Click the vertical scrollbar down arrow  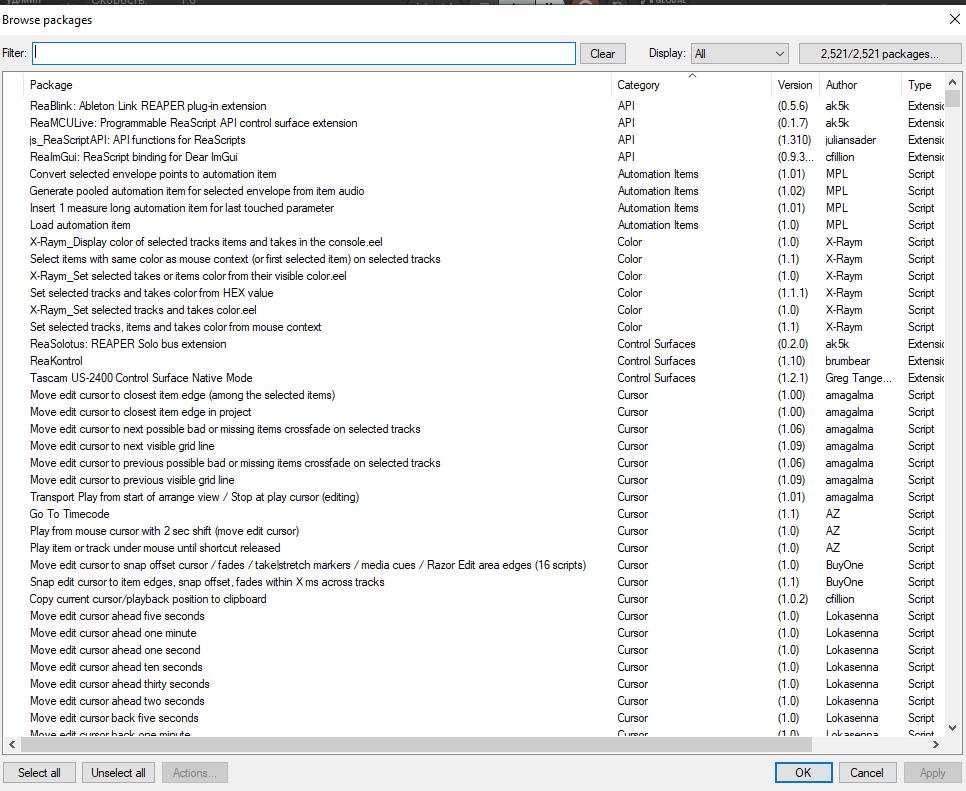[952, 728]
